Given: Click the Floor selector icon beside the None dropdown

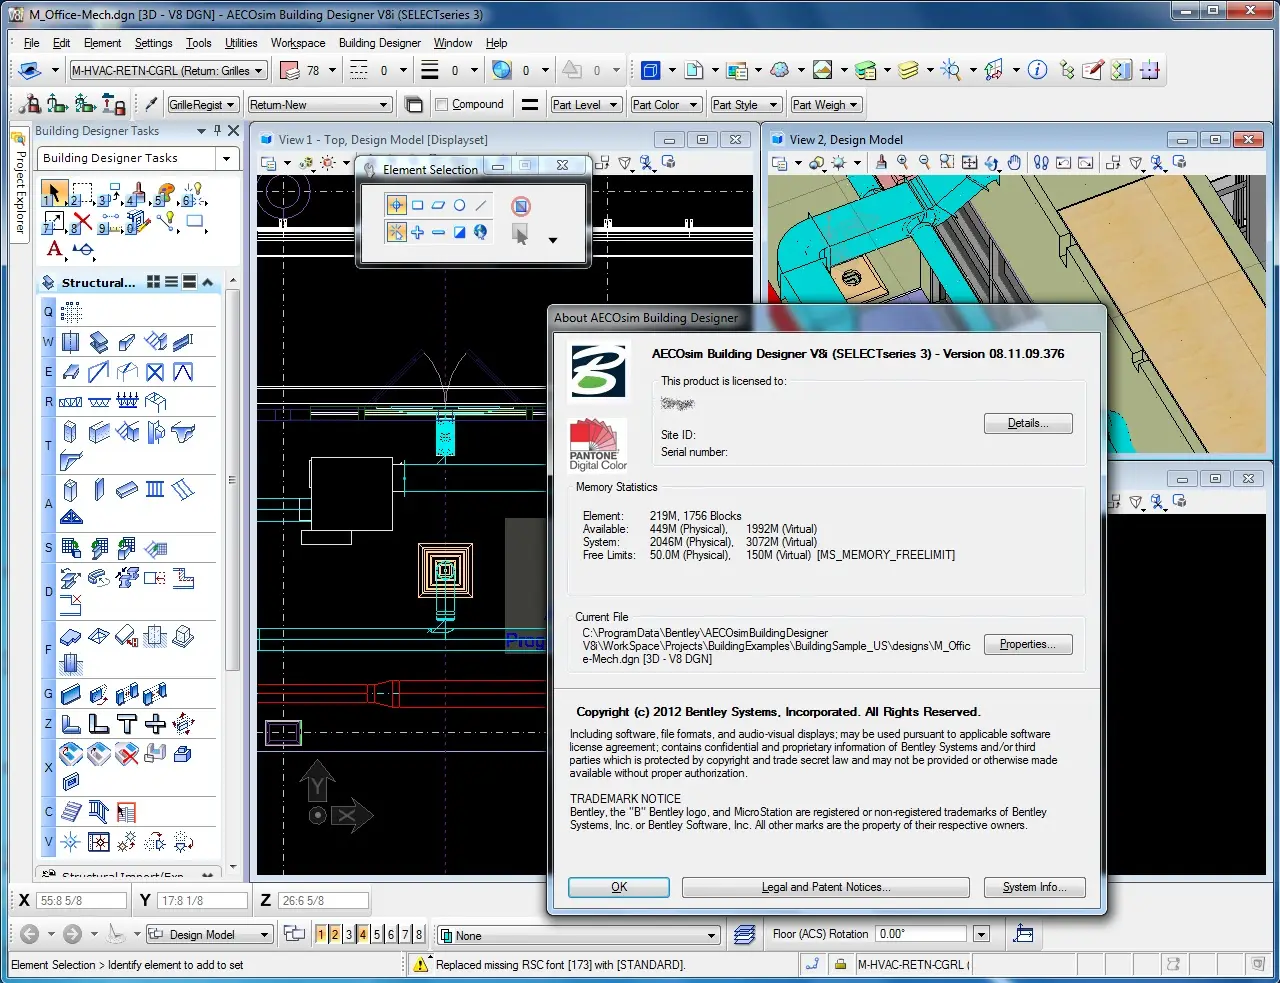Looking at the screenshot, I should [x=745, y=934].
